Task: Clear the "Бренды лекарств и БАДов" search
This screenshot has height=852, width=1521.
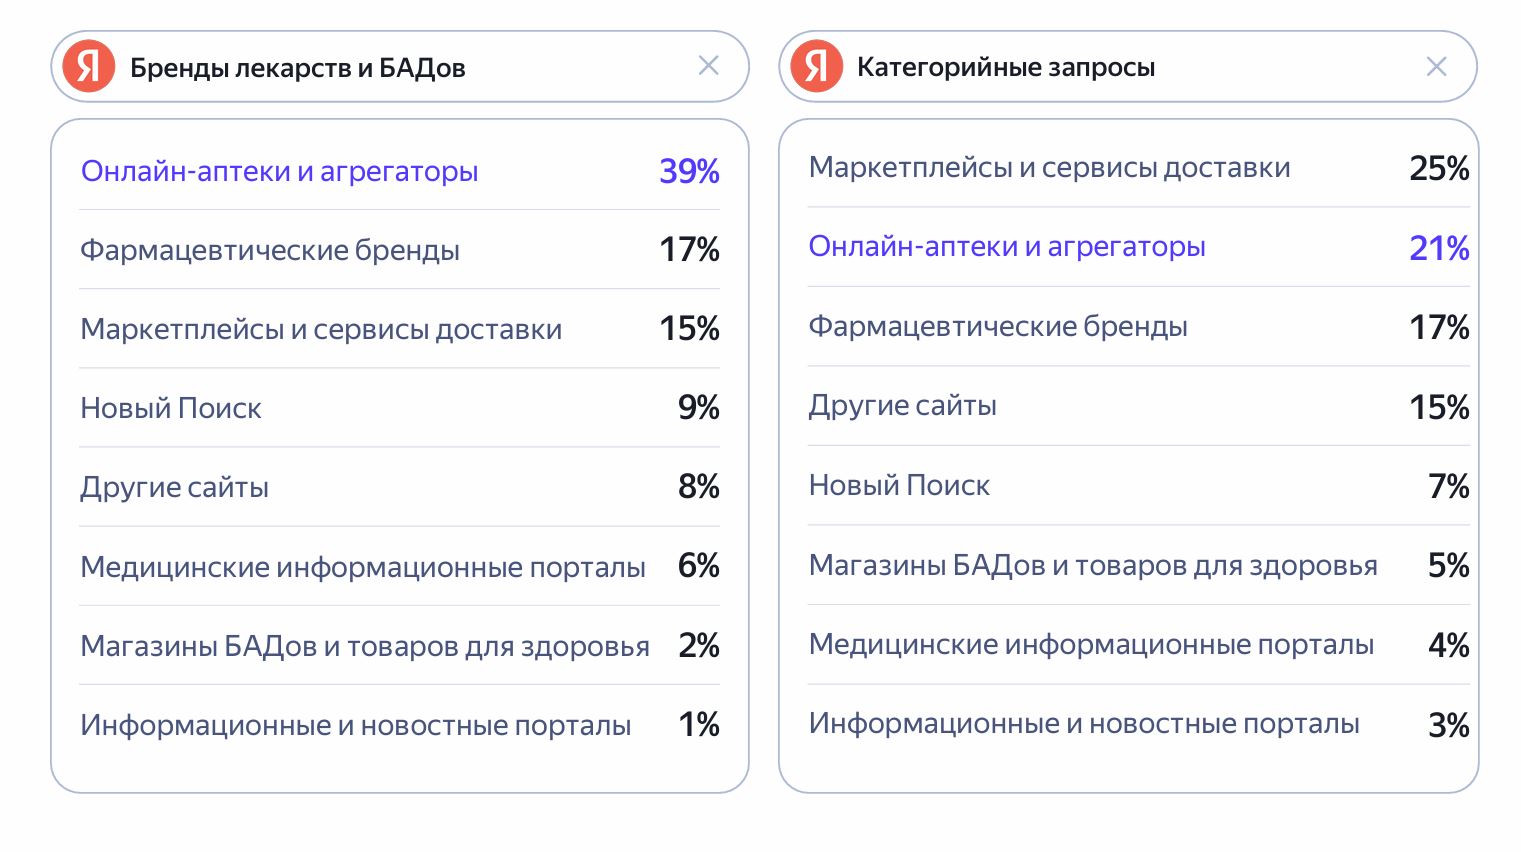Action: pyautogui.click(x=708, y=66)
